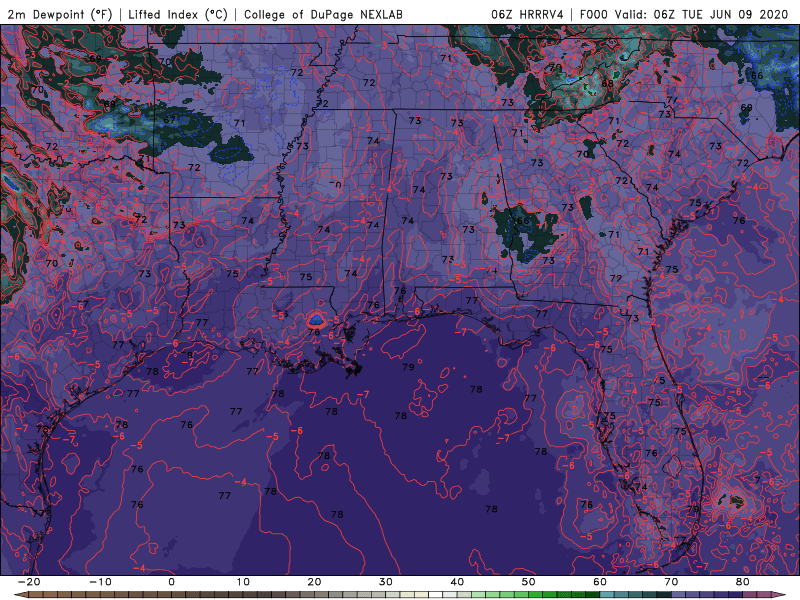Click the 60 tick label on the color scale

pos(600,582)
